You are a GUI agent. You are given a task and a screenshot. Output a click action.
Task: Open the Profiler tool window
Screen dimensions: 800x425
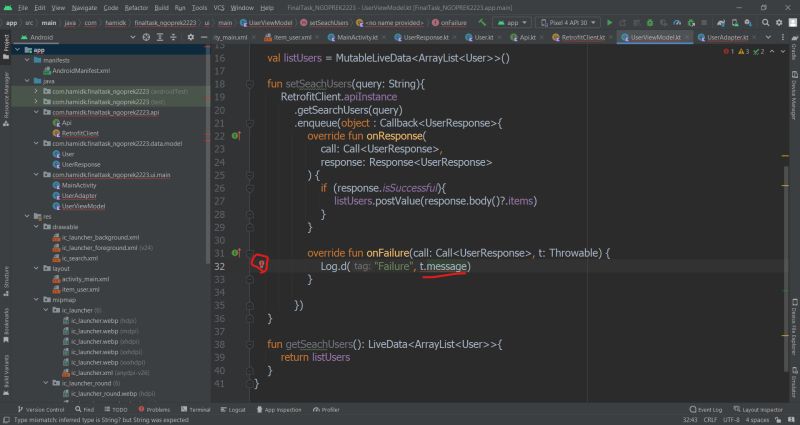coord(327,410)
